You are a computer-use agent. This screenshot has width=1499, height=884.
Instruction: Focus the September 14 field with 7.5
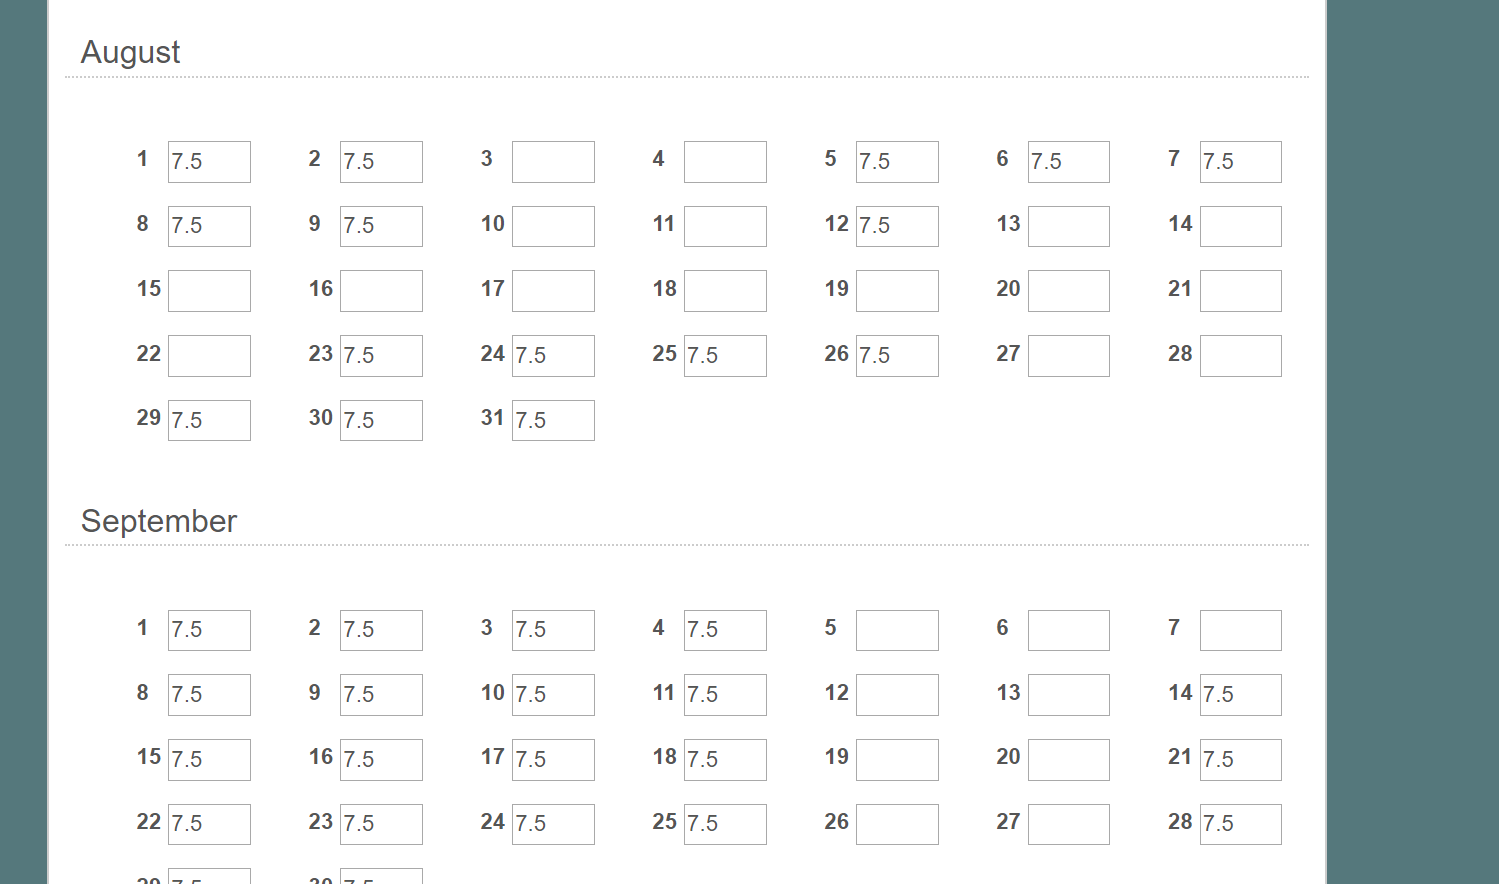pyautogui.click(x=1241, y=695)
